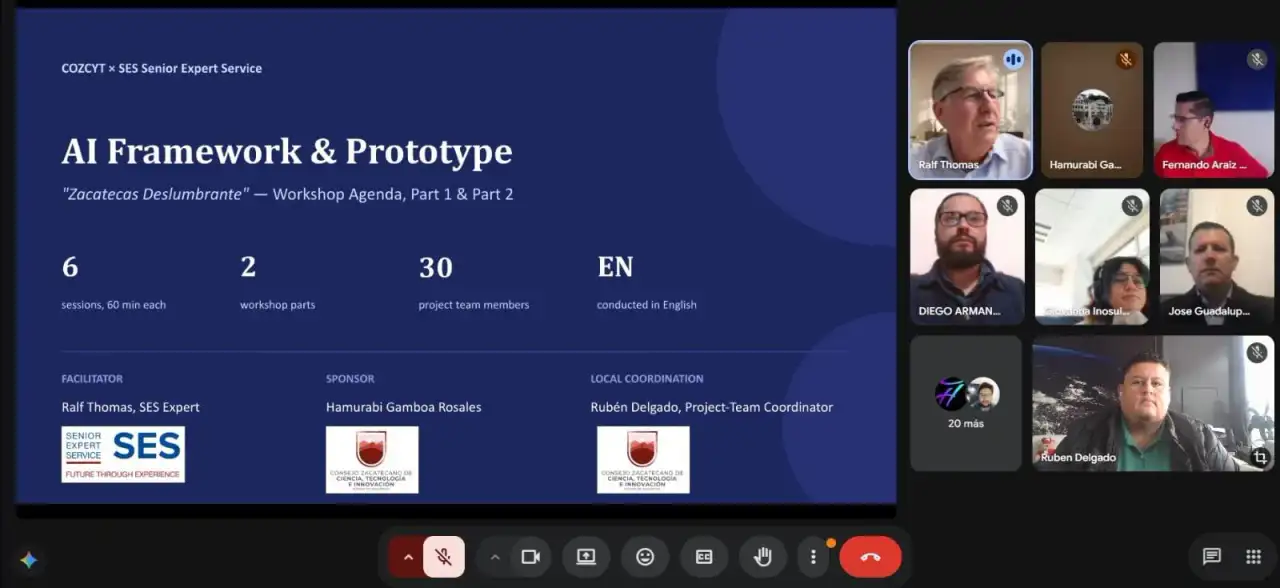Open the in-call chat panel

[1211, 557]
